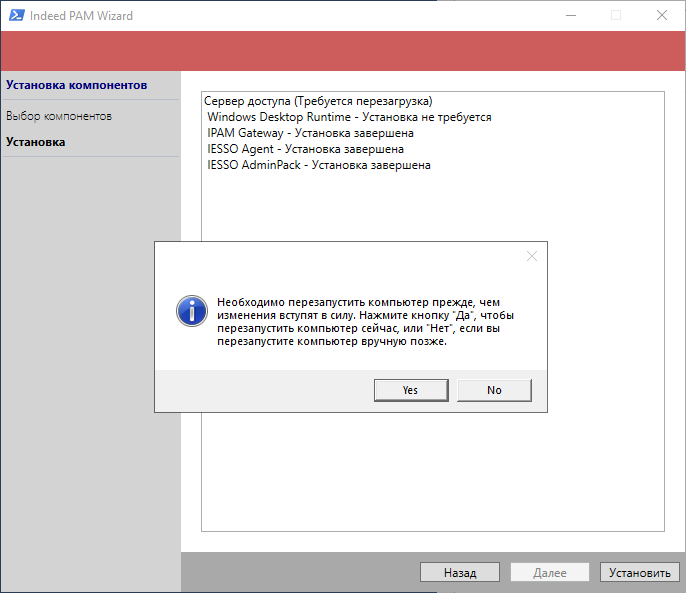
Task: Click the Indeed PAM Wizard title text
Action: (x=81, y=16)
